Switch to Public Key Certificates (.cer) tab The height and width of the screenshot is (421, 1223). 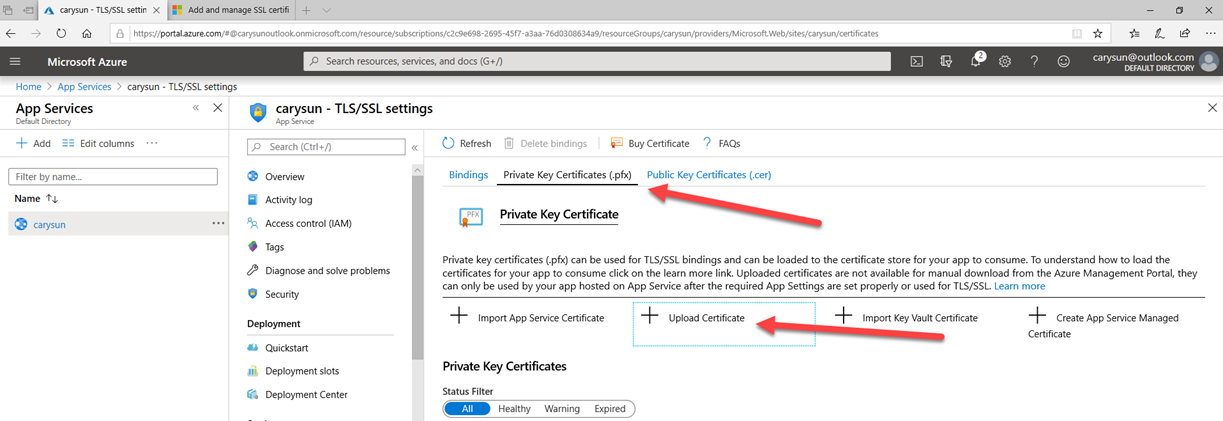[709, 174]
